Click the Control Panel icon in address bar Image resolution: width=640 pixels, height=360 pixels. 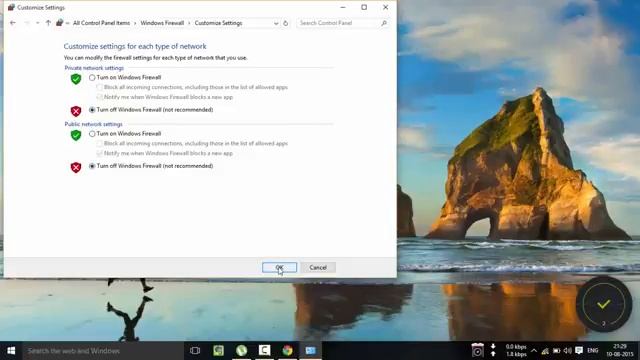(60, 23)
